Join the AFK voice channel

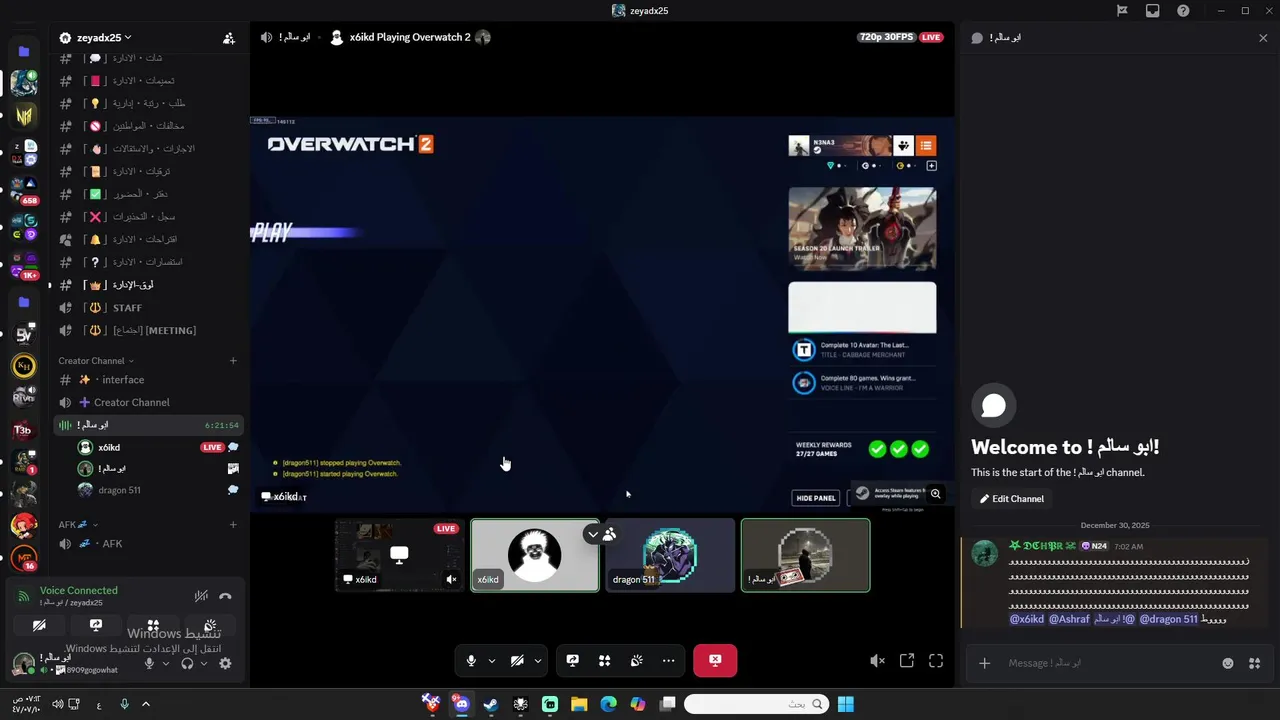coord(148,544)
